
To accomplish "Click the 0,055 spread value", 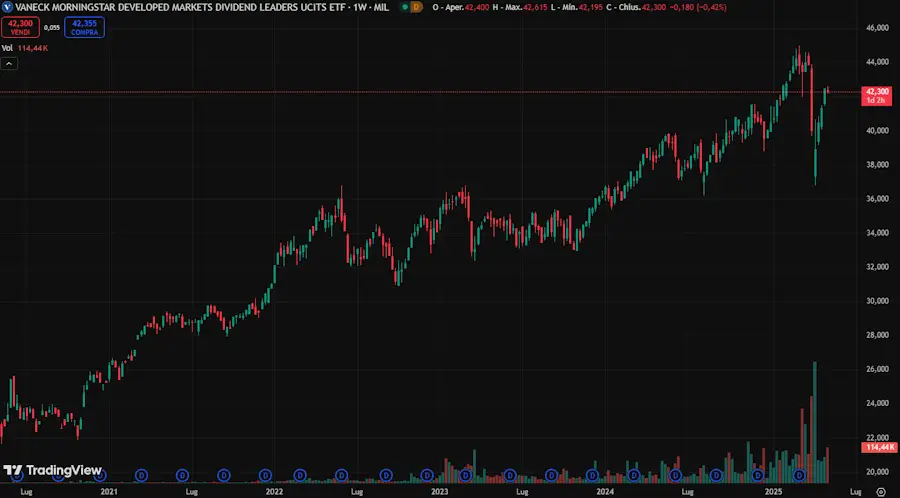I will pos(52,28).
